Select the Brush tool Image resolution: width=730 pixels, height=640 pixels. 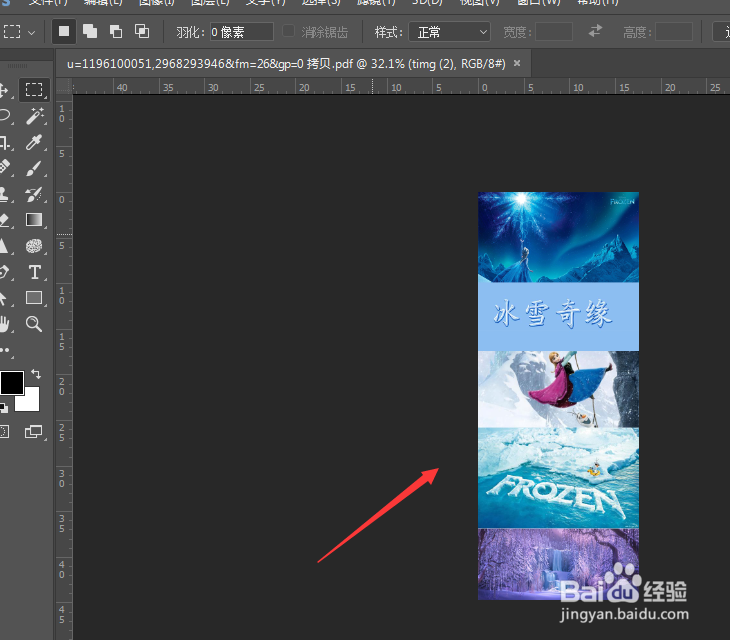click(x=34, y=168)
